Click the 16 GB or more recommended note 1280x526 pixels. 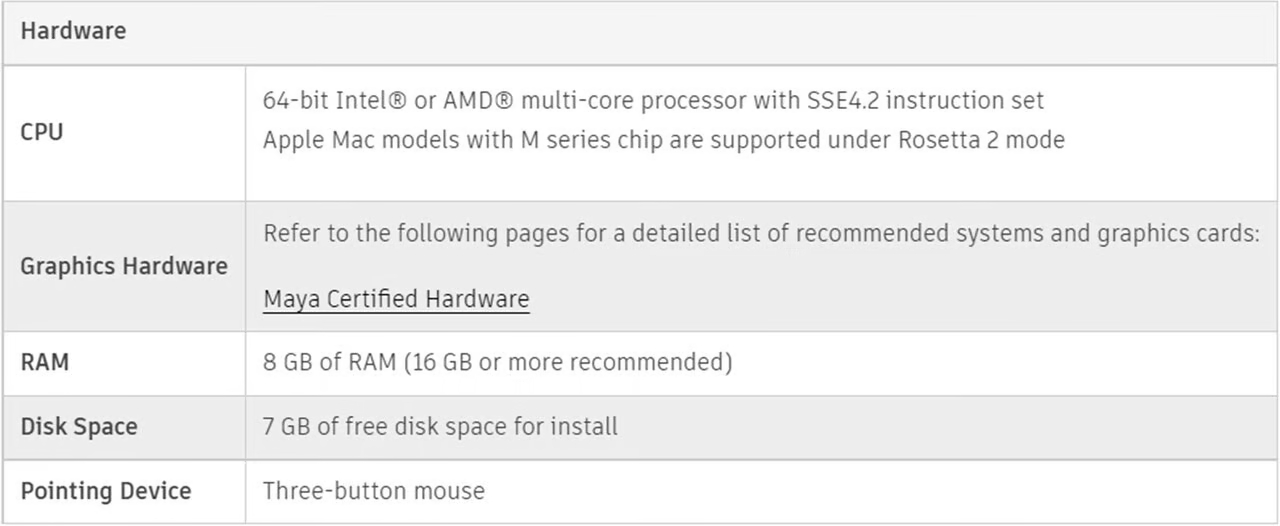pos(568,362)
